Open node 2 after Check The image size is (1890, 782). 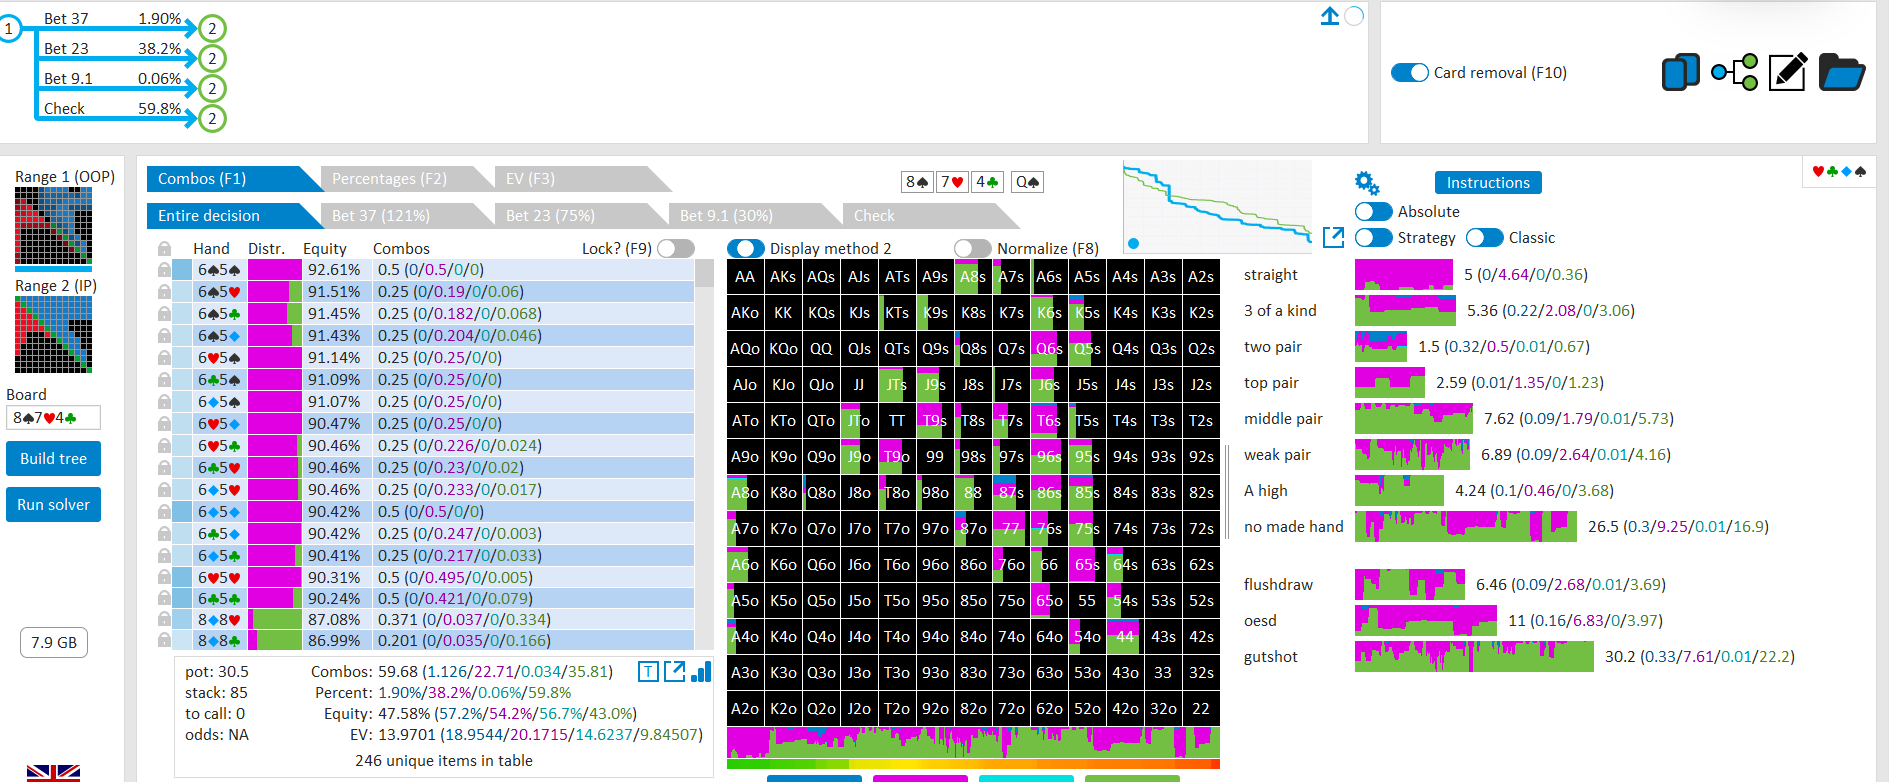(x=212, y=119)
